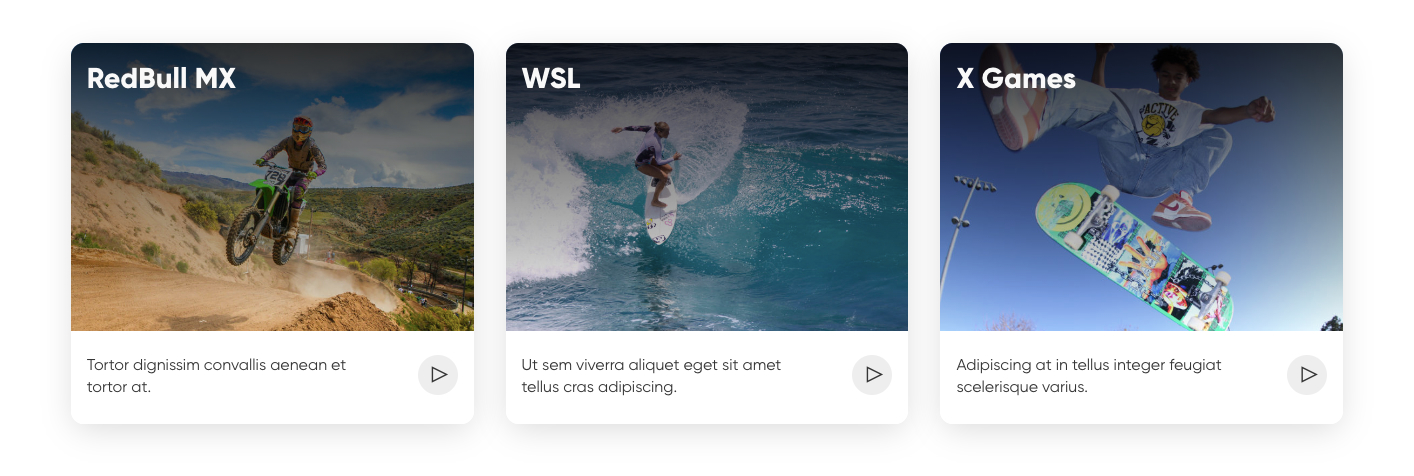Click the colorful skateboard deck
The height and width of the screenshot is (476, 1414).
click(1134, 256)
